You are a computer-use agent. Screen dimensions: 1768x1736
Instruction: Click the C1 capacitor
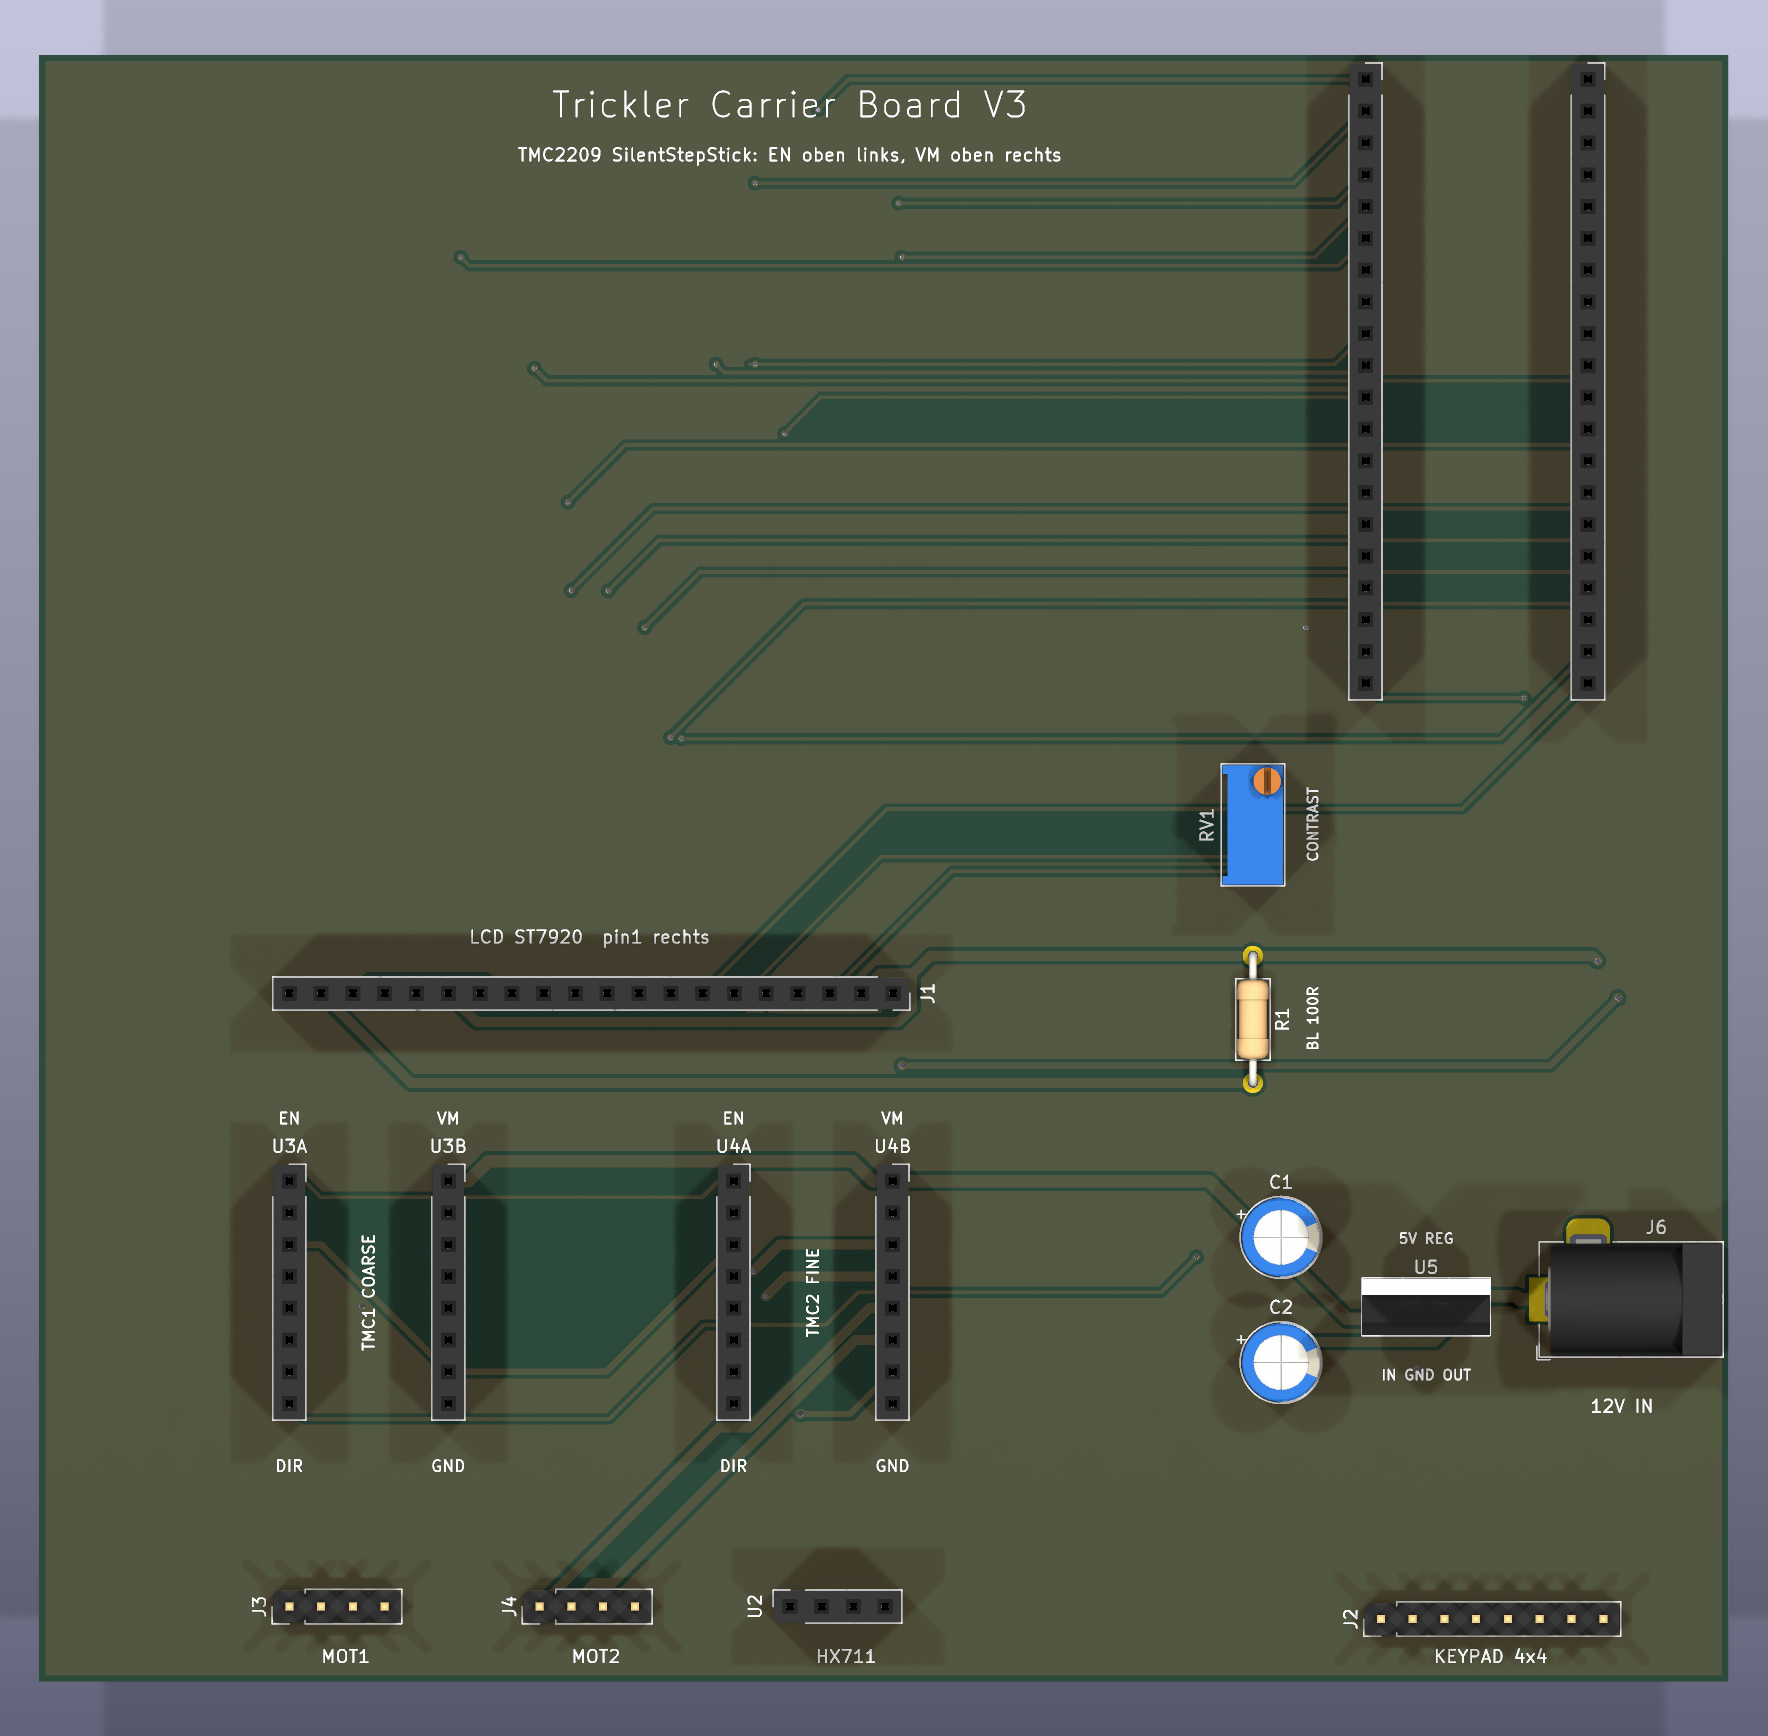[x=1280, y=1237]
